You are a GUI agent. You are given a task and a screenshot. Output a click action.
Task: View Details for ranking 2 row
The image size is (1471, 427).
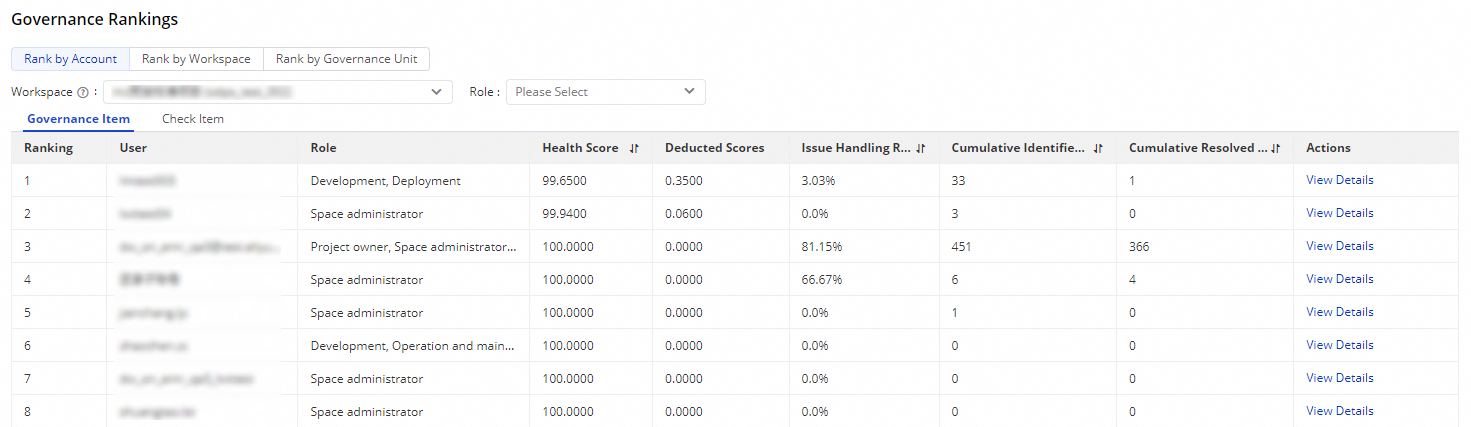pos(1340,213)
